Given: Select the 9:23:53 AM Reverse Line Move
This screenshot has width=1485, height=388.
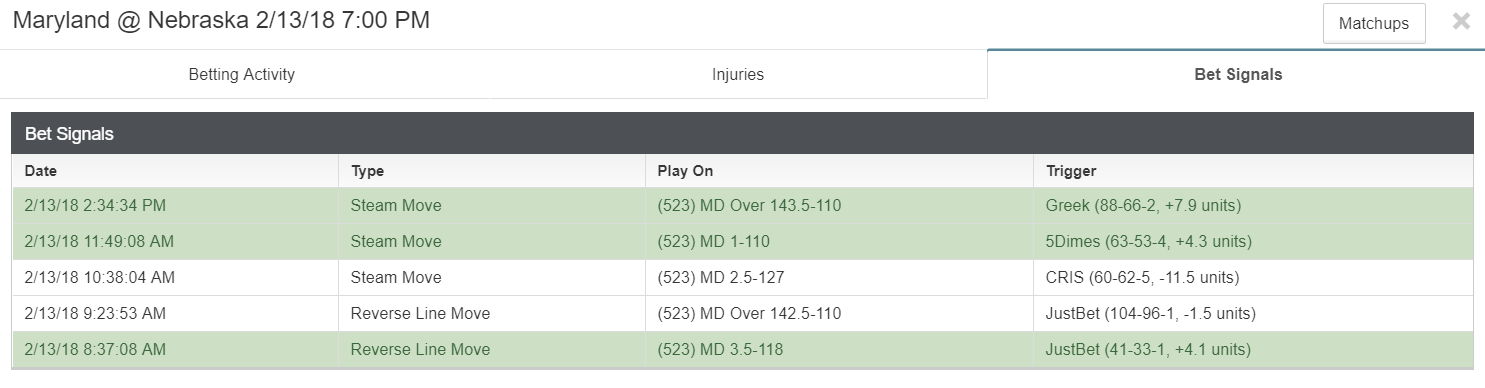Looking at the screenshot, I should [x=742, y=314].
